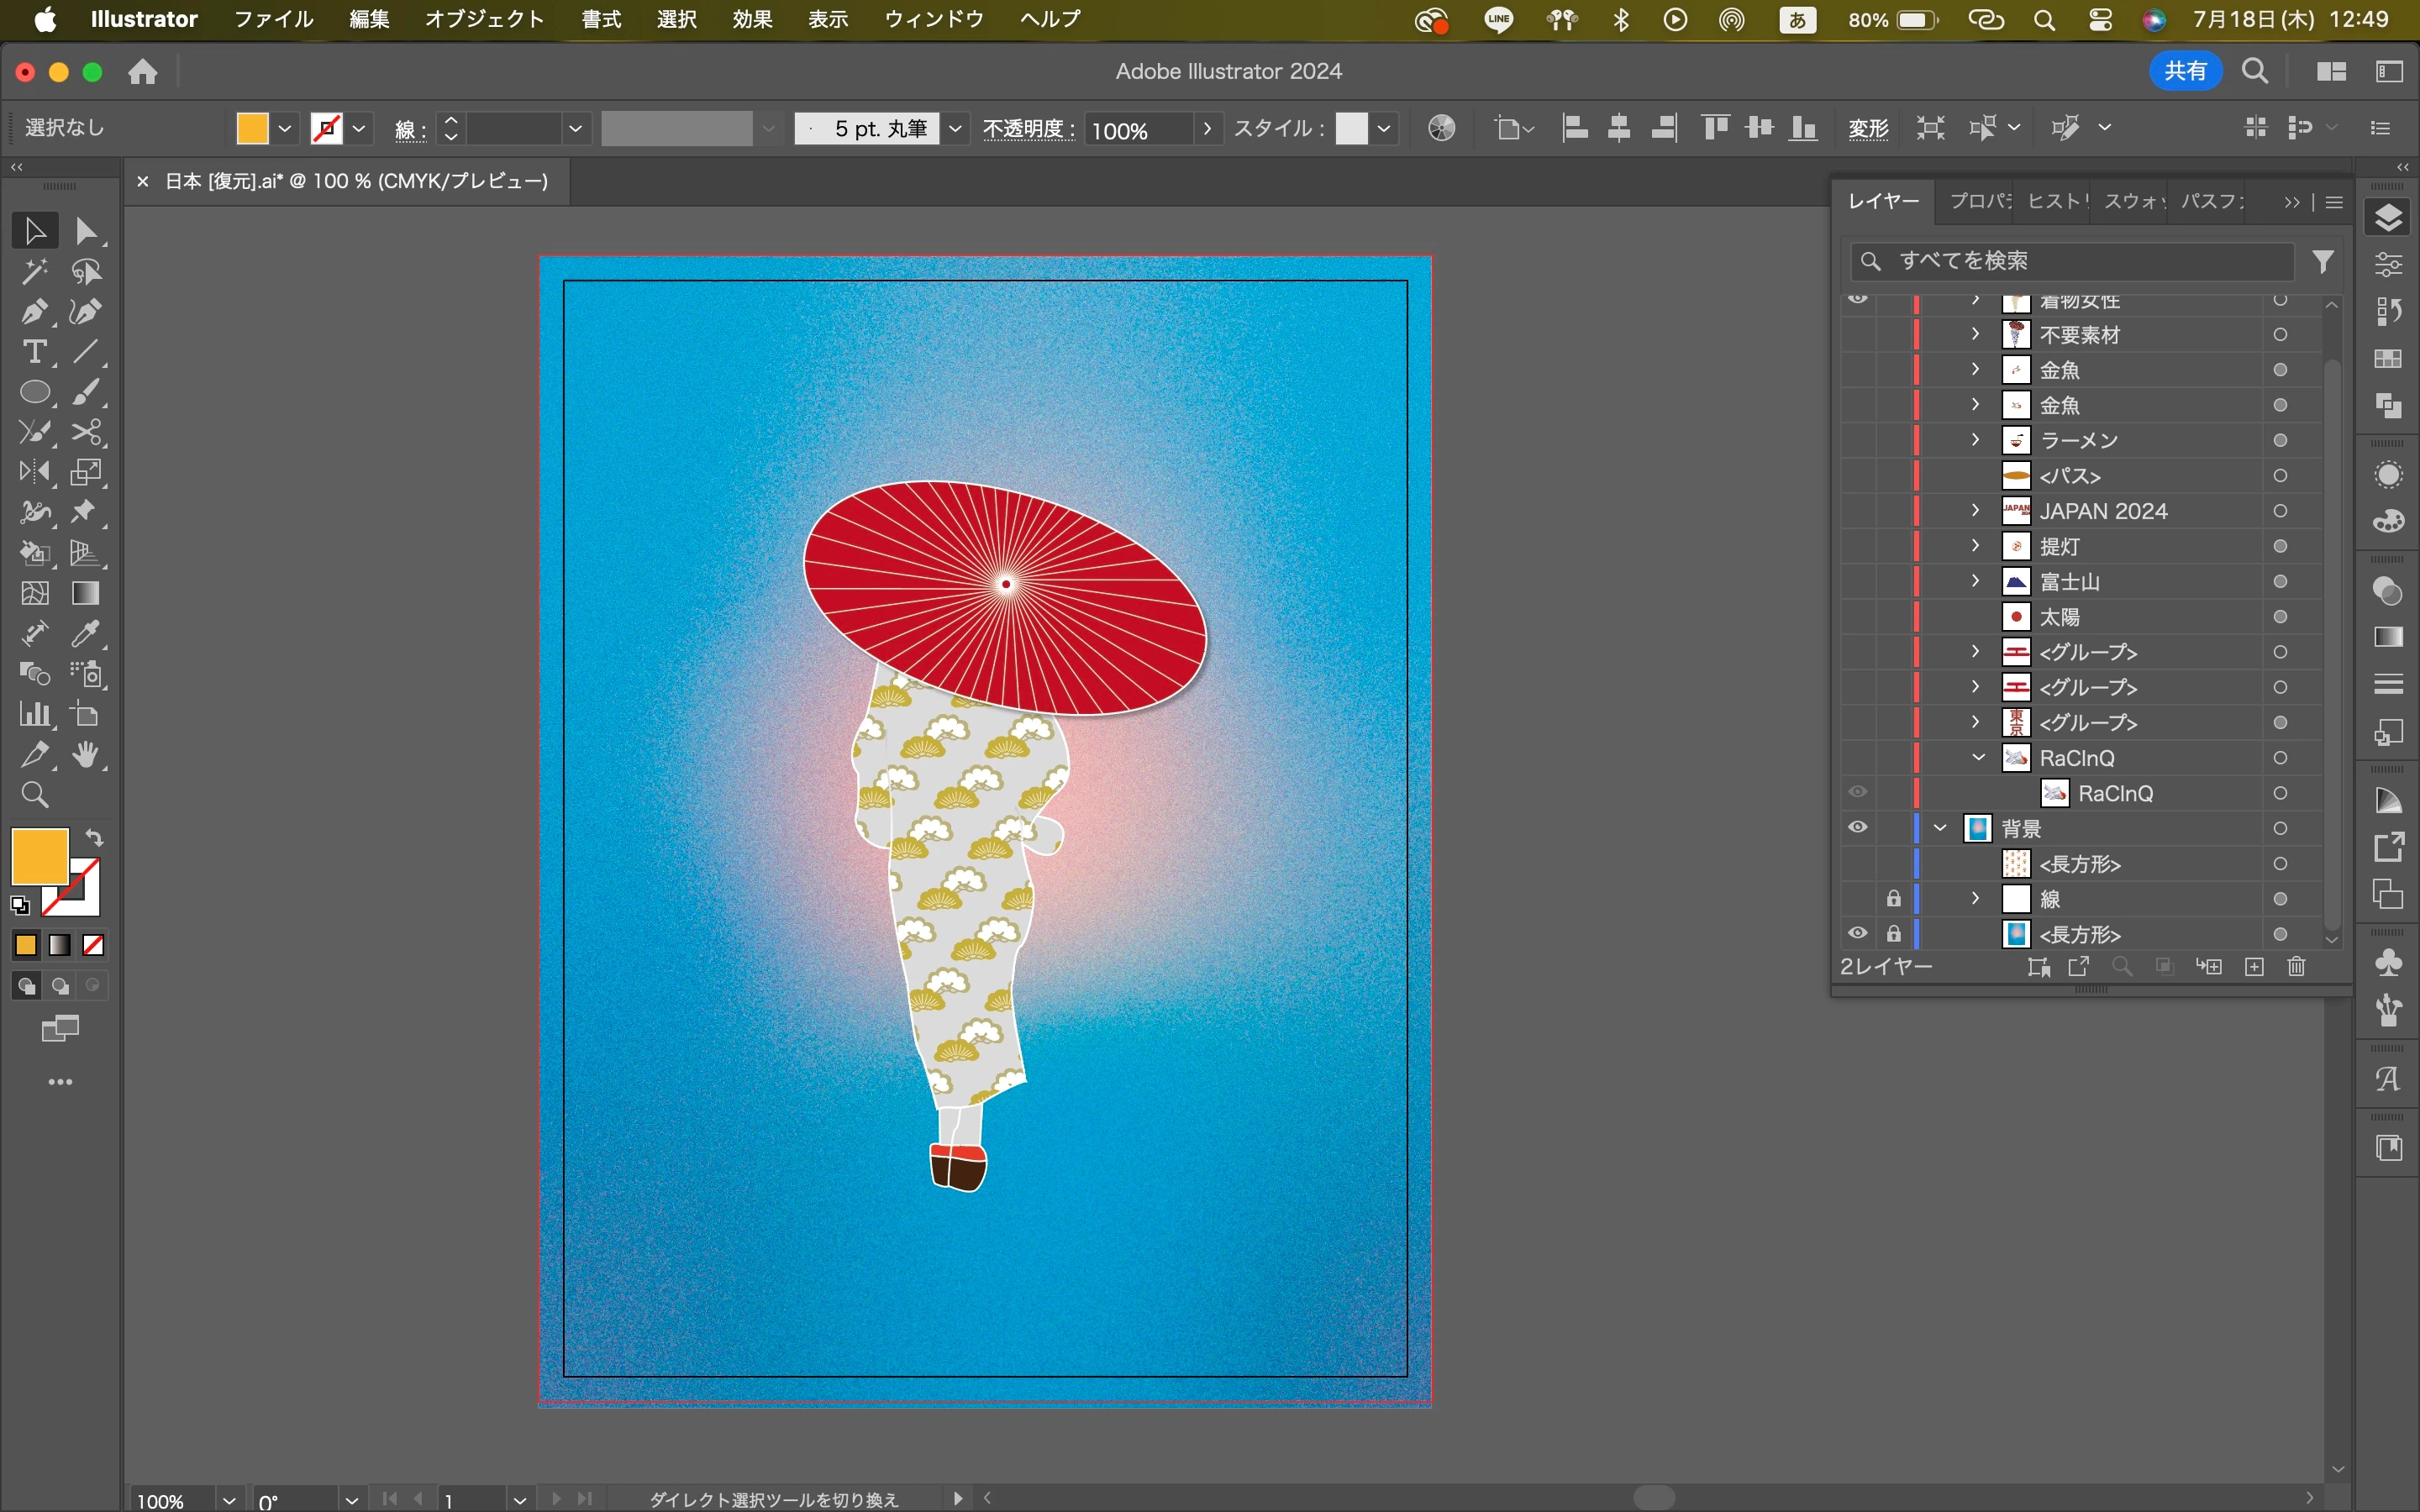Click the 共有 share button
The height and width of the screenshot is (1512, 2420).
click(x=2185, y=71)
